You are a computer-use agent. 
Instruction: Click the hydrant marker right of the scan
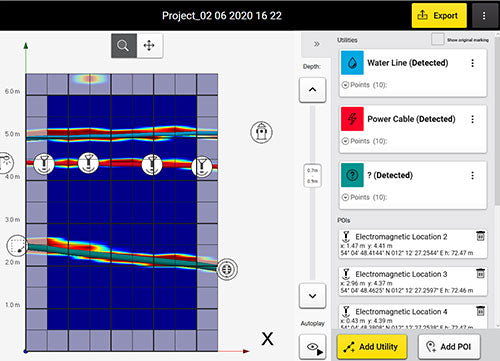tap(261, 132)
